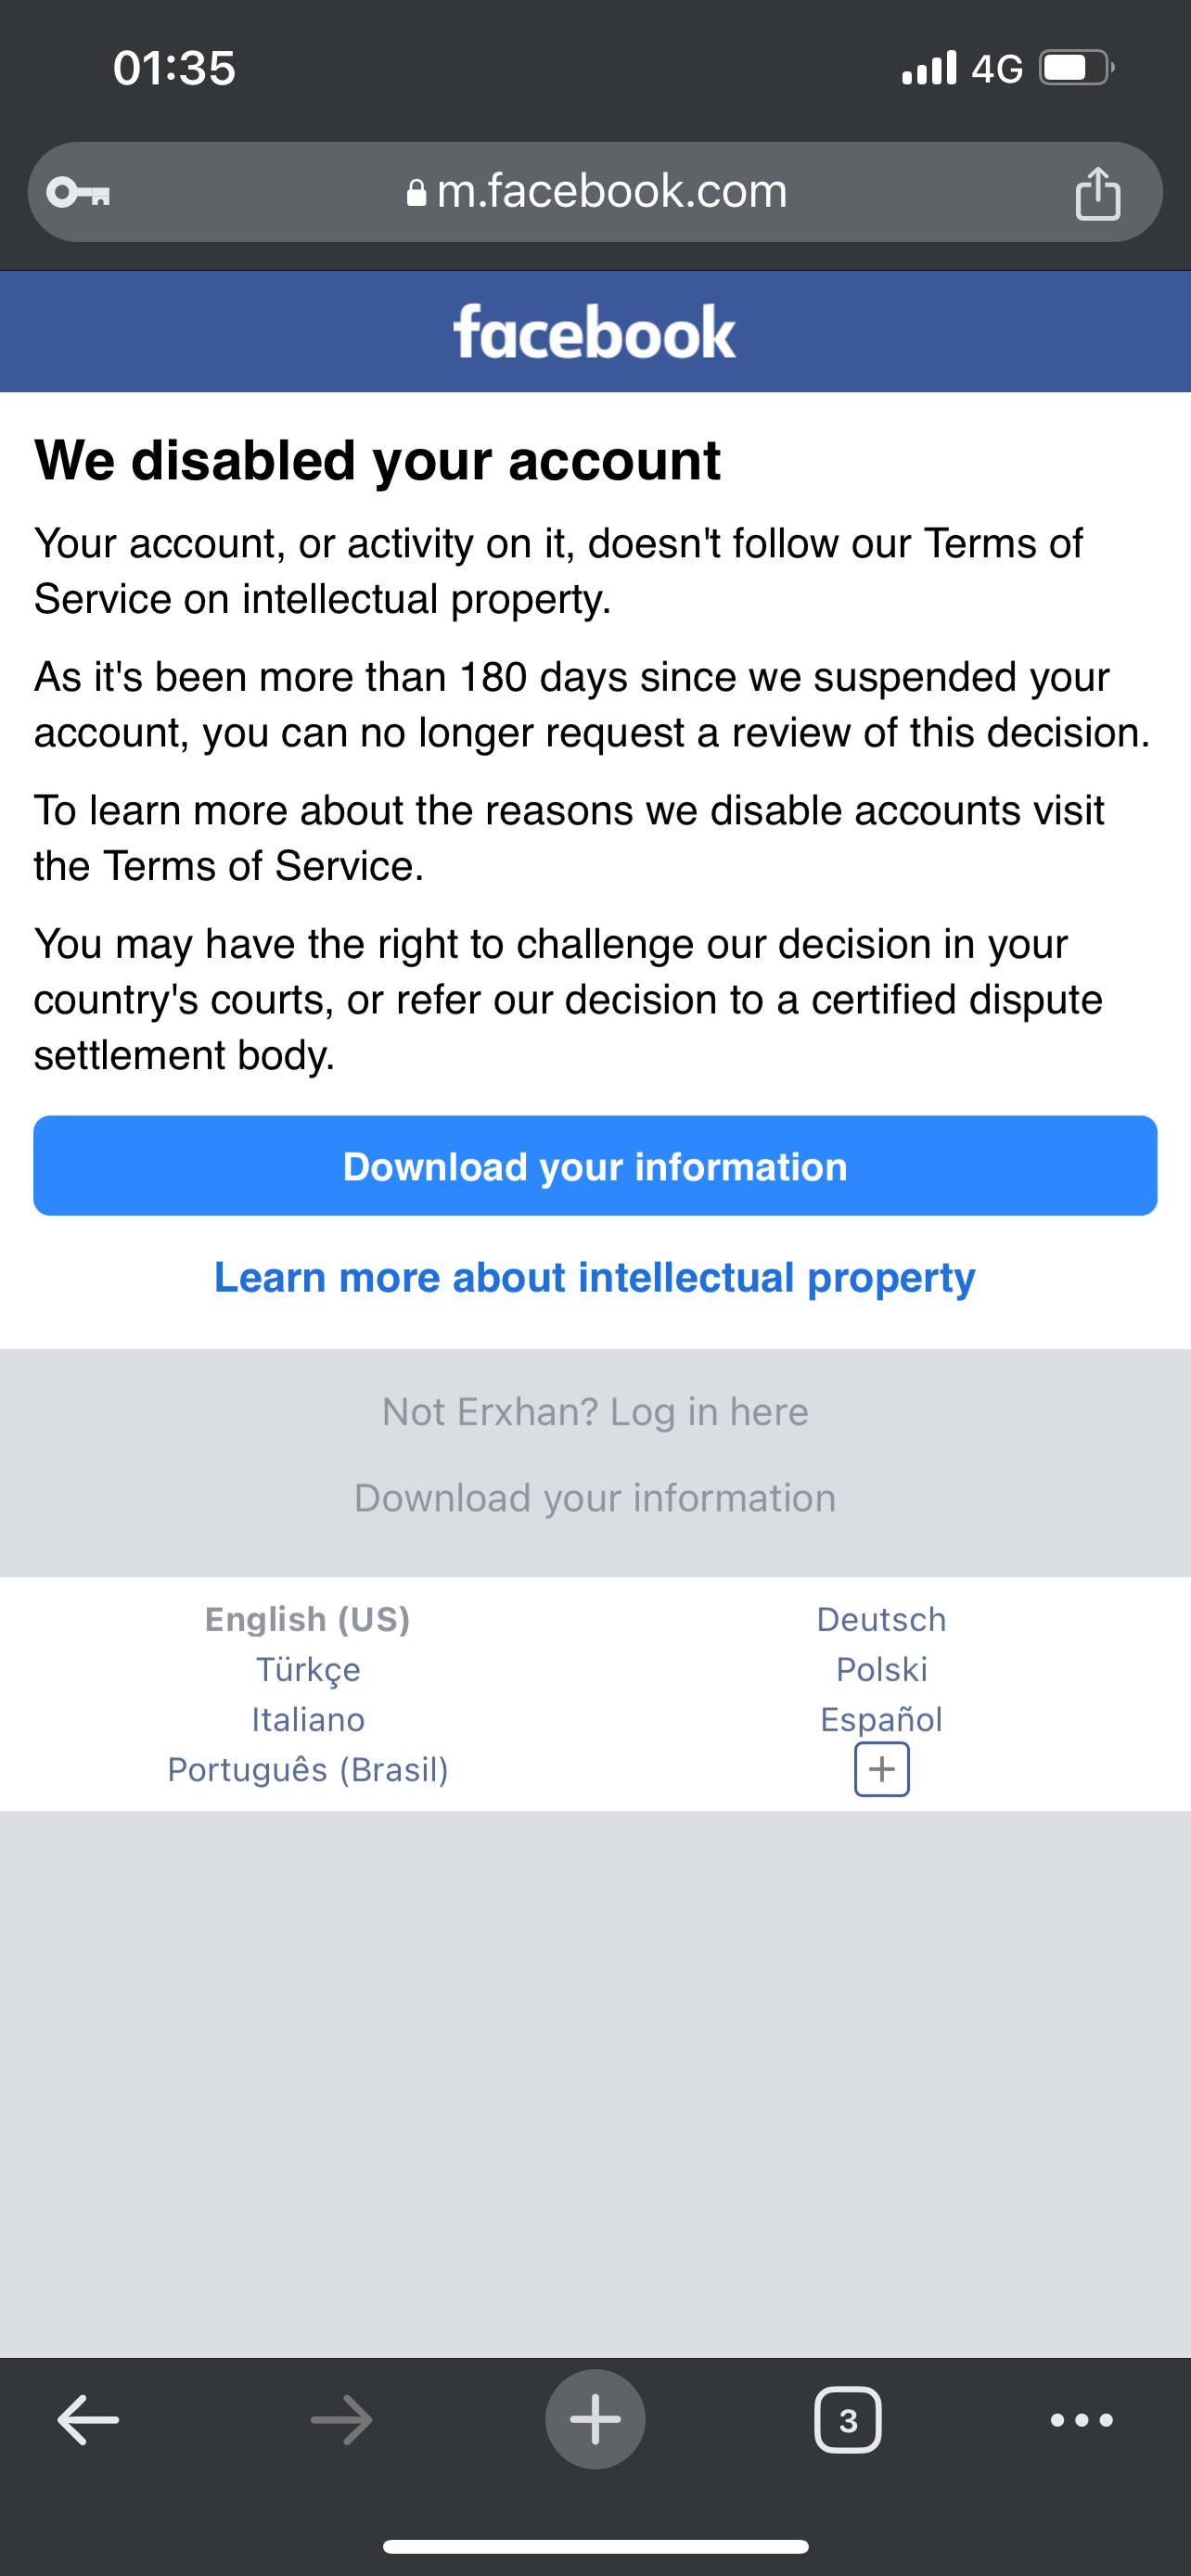
Task: Open the three-dots browser menu
Action: pyautogui.click(x=1081, y=2420)
